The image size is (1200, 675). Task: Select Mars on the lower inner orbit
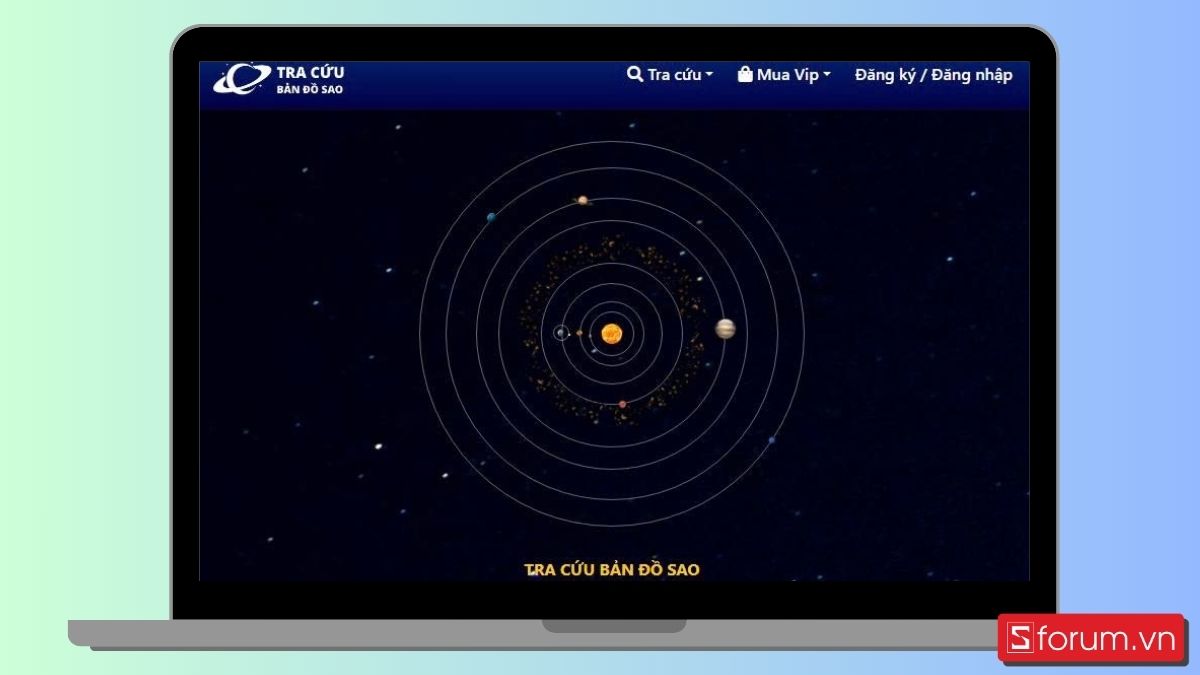(622, 404)
